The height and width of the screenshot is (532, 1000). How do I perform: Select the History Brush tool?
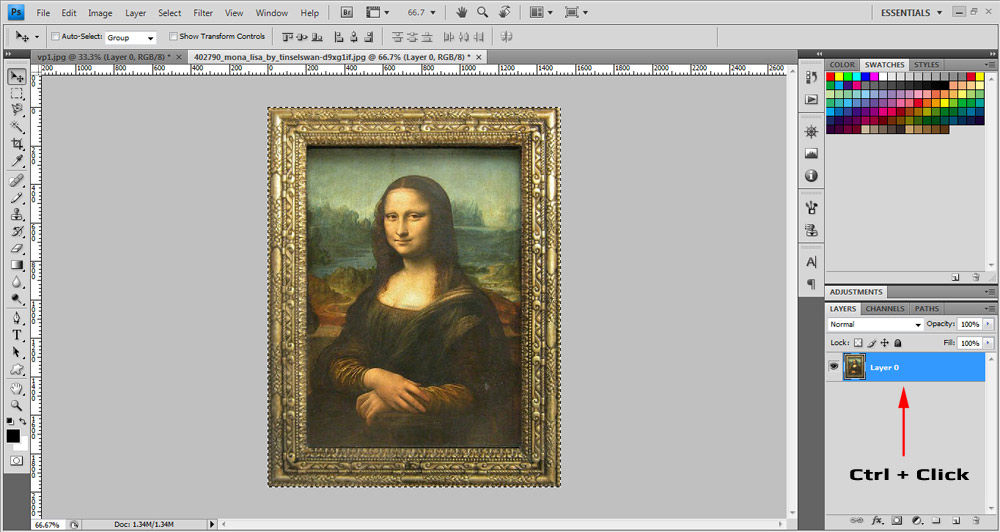(x=17, y=231)
